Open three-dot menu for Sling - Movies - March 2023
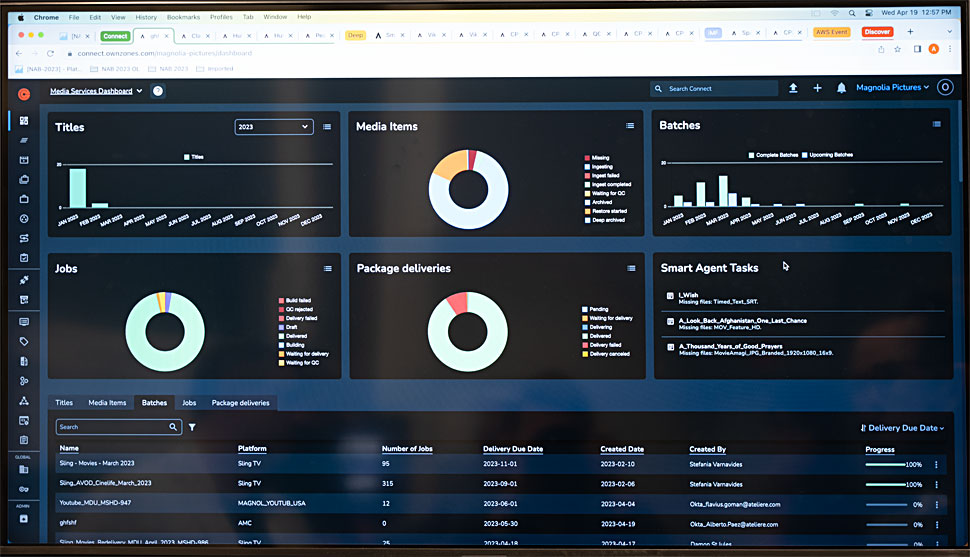 tap(936, 464)
